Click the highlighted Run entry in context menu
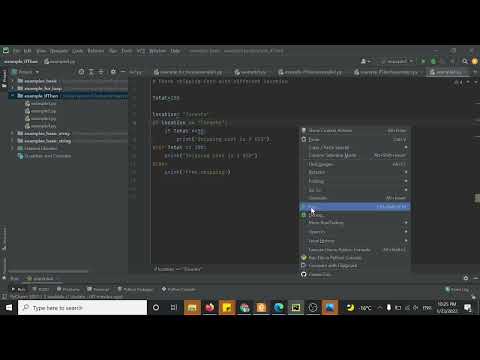Image resolution: width=480 pixels, height=360 pixels. [355, 207]
